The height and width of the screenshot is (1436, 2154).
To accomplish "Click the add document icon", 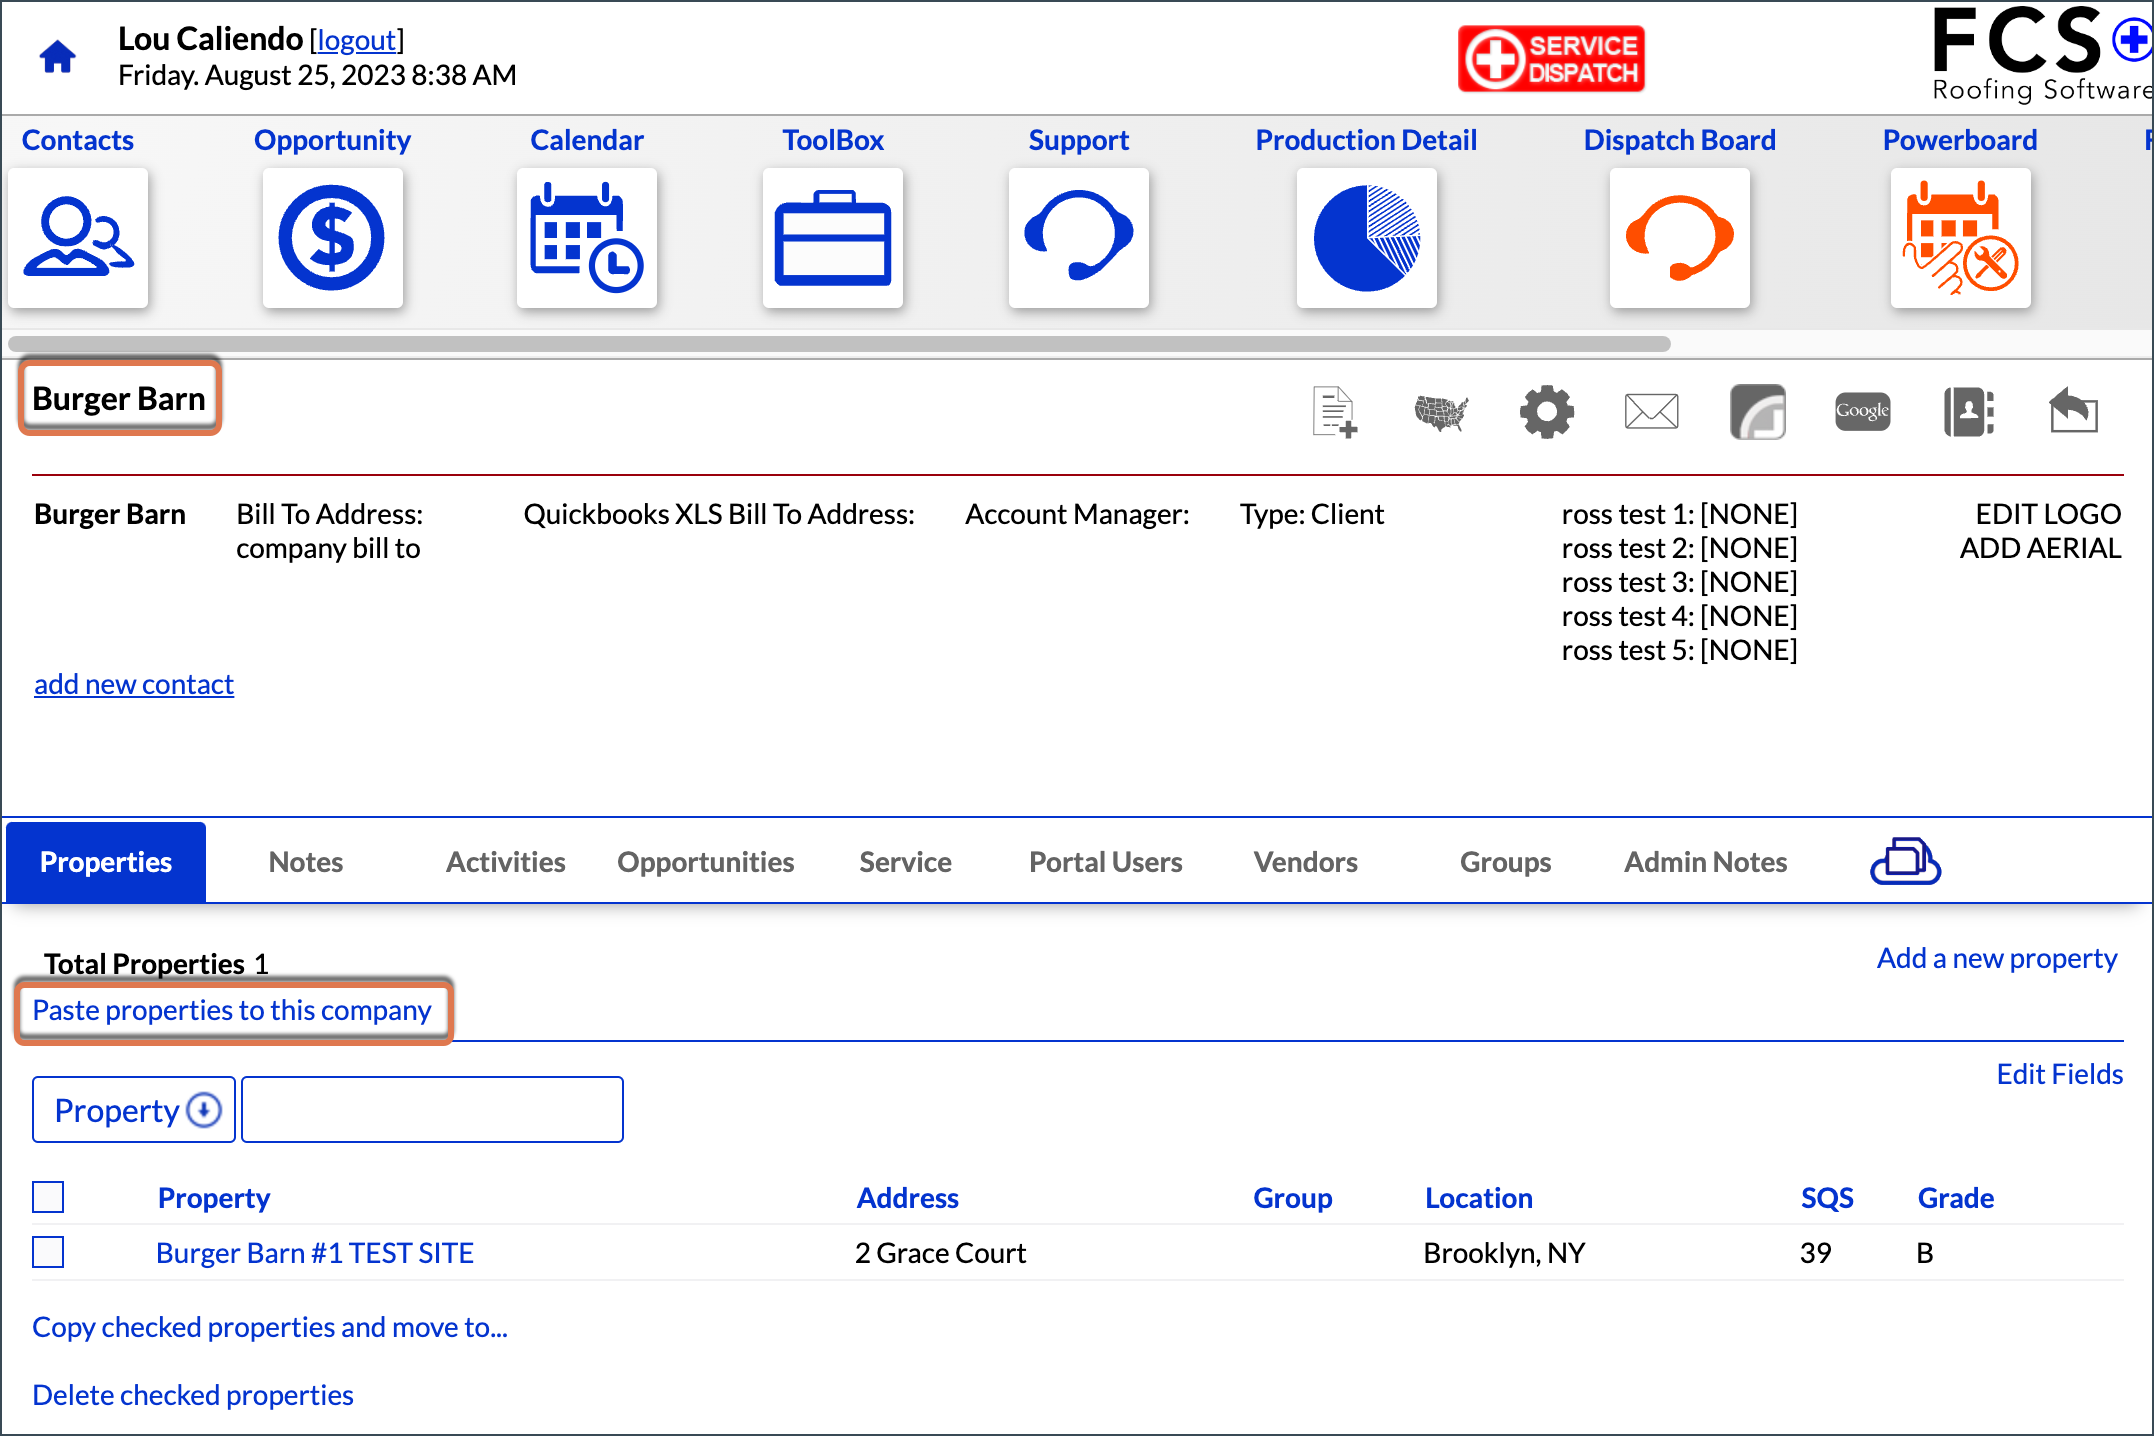I will tap(1335, 411).
